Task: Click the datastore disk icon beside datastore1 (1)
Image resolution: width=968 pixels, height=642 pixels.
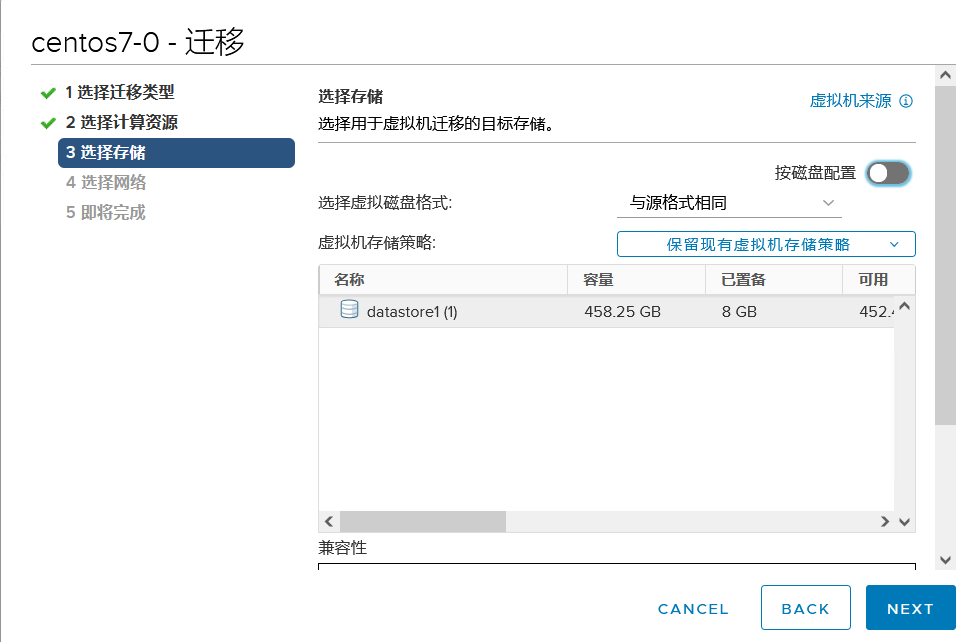Action: point(347,311)
